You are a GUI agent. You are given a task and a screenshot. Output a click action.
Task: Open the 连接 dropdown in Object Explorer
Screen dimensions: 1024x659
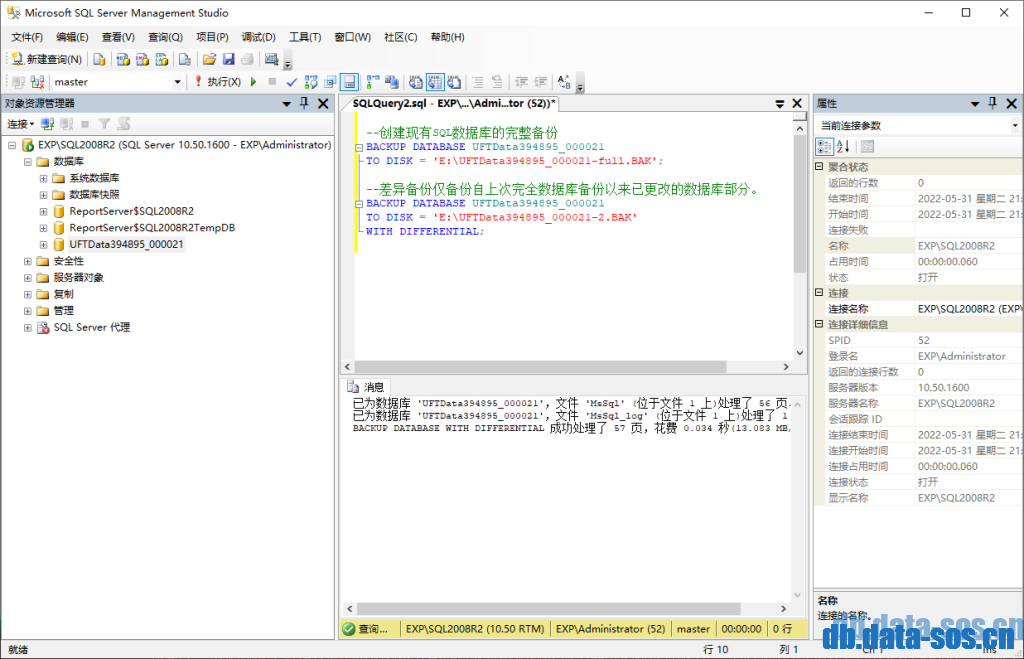(x=20, y=123)
